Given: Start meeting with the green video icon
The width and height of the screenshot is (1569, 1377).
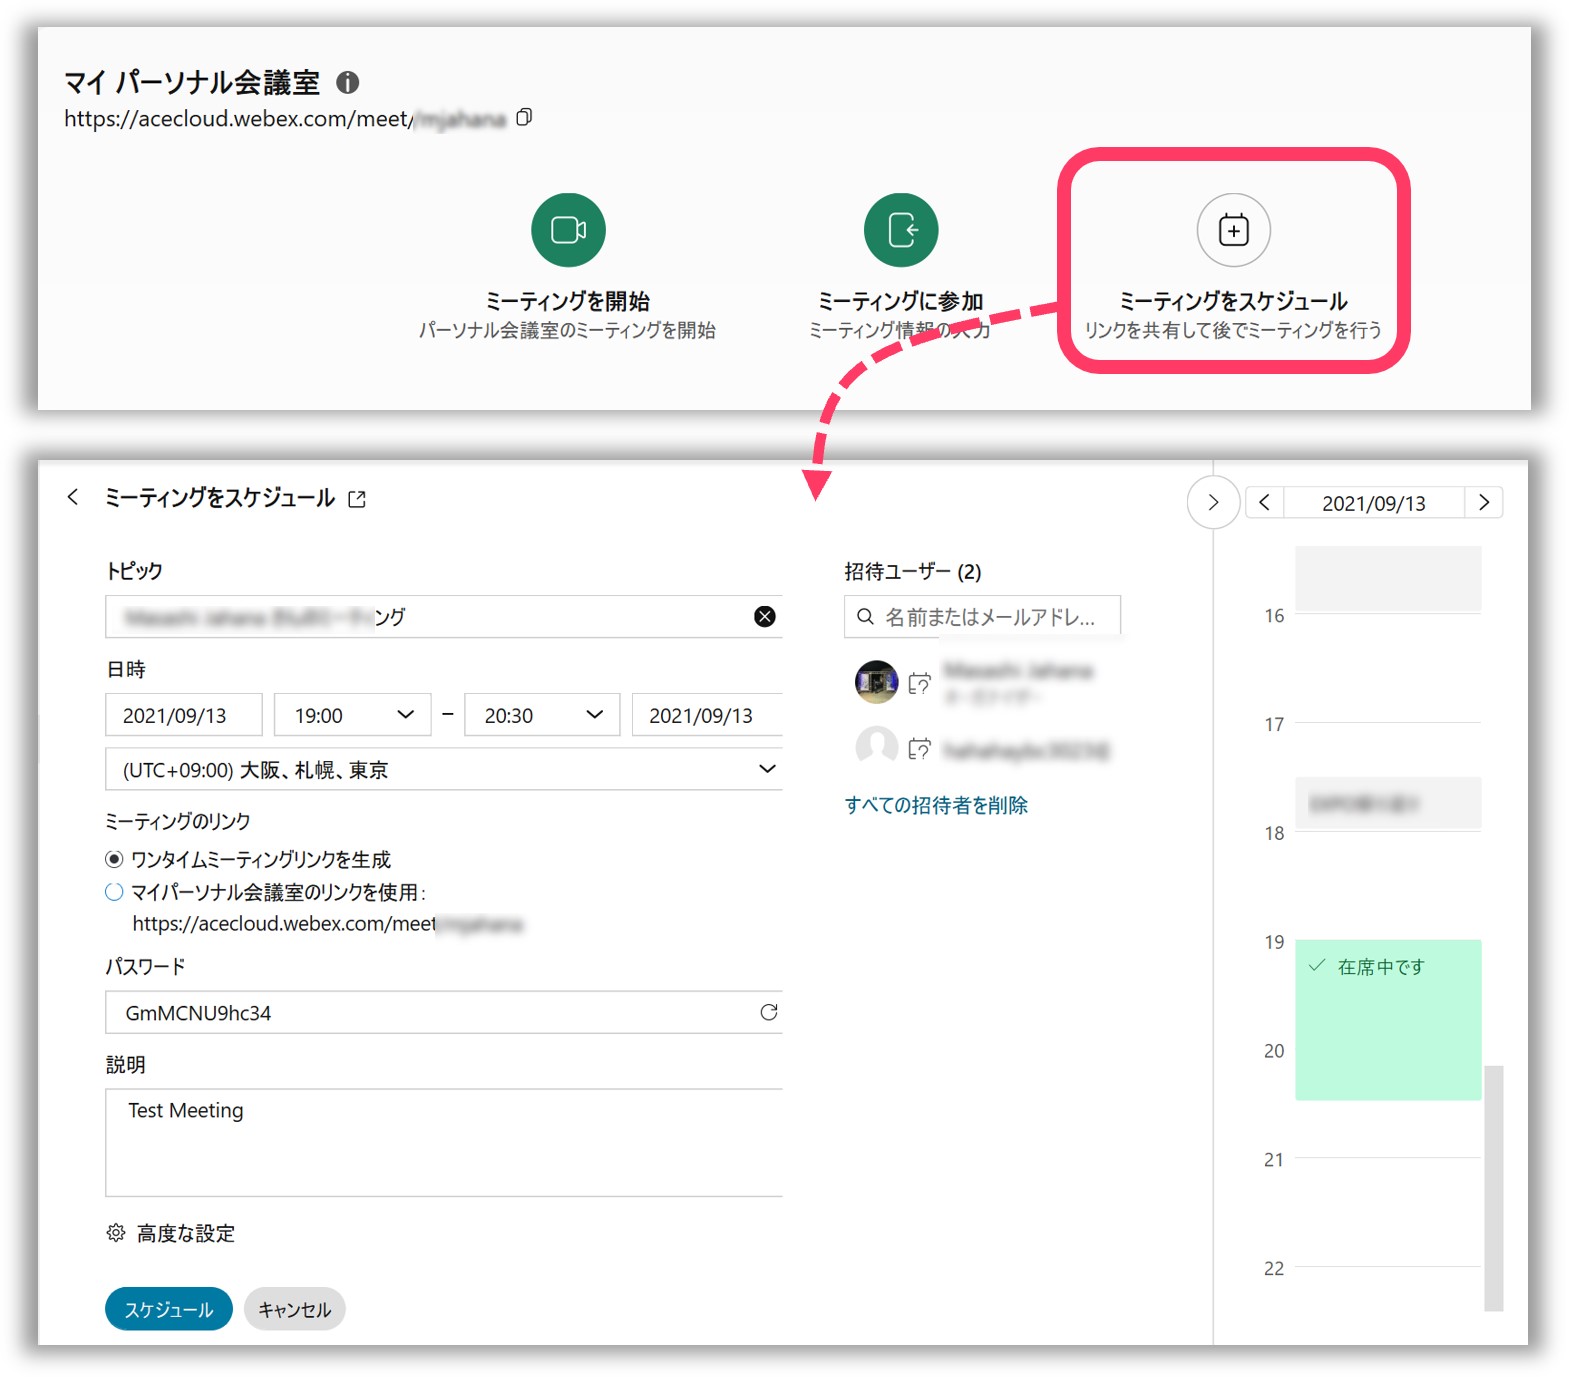Looking at the screenshot, I should 568,230.
